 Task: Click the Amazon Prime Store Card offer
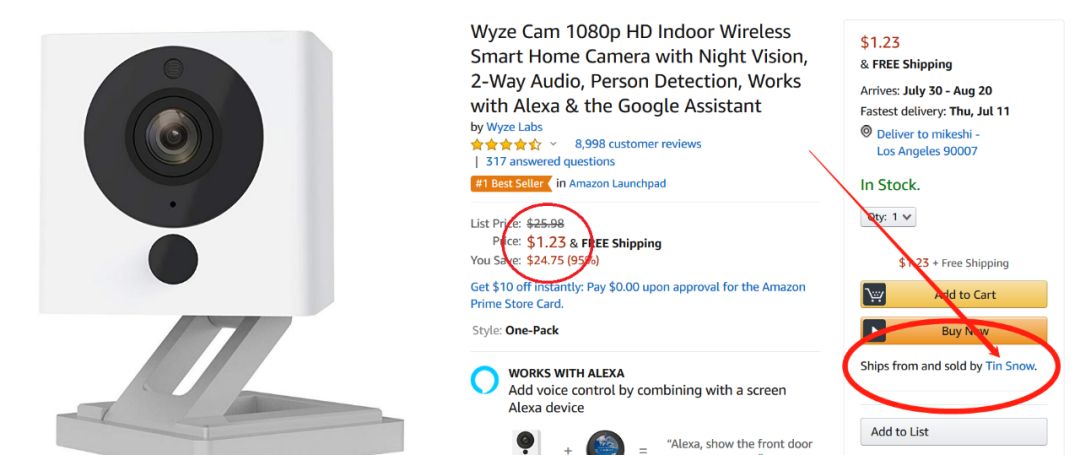[637, 295]
